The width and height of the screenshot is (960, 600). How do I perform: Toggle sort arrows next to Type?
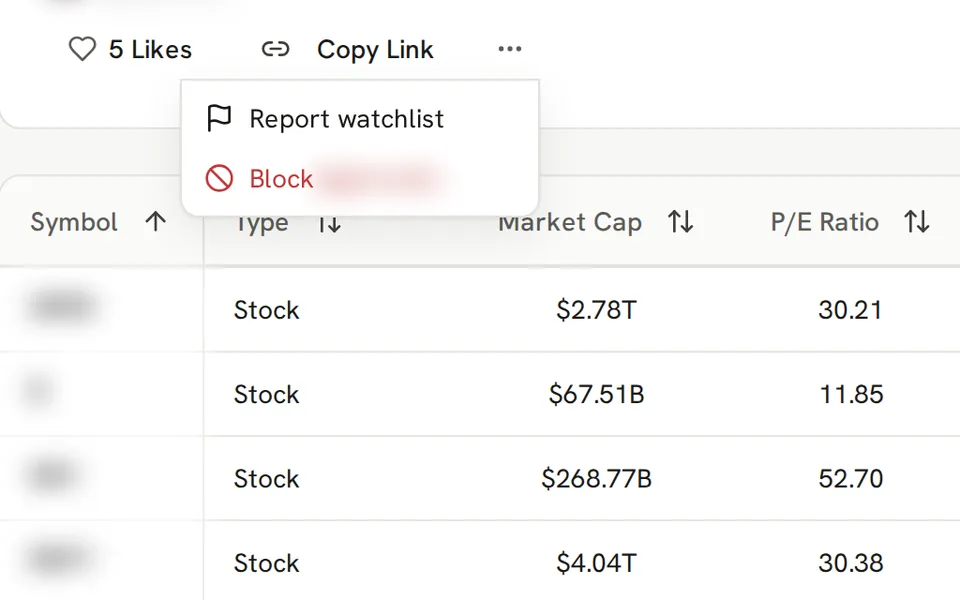pos(329,224)
